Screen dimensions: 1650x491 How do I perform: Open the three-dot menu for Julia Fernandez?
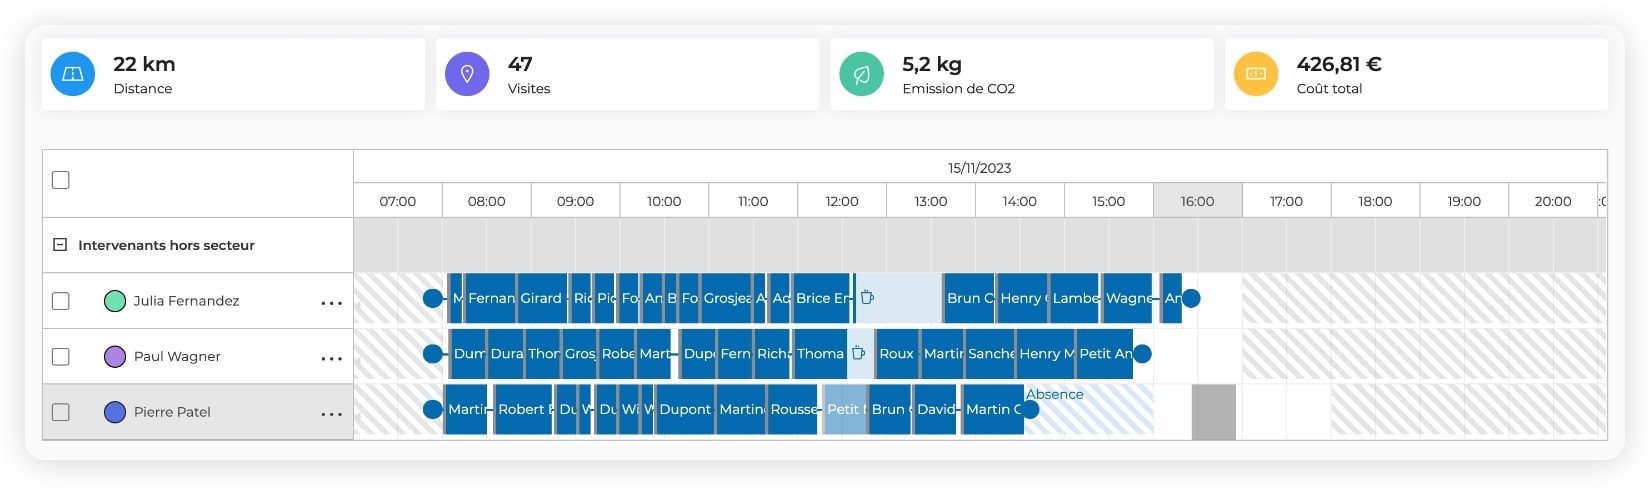(331, 302)
